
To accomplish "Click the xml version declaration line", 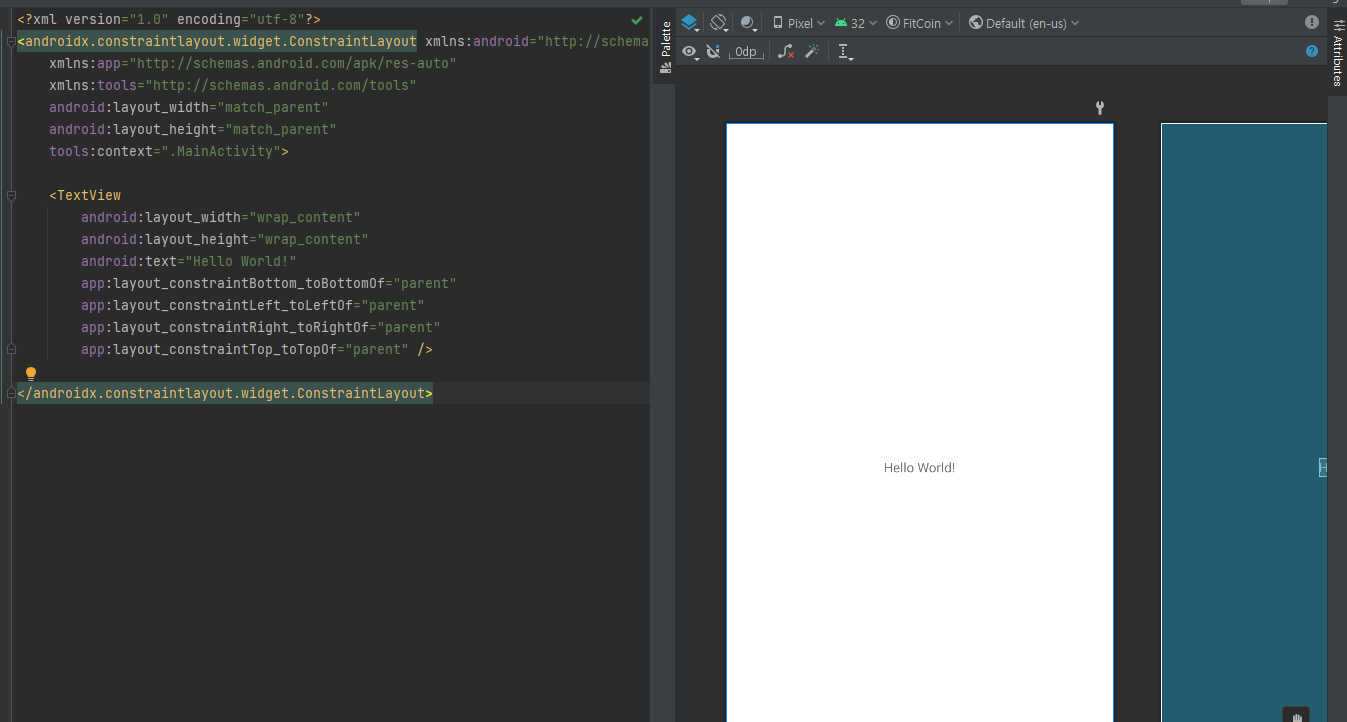I will tap(169, 19).
